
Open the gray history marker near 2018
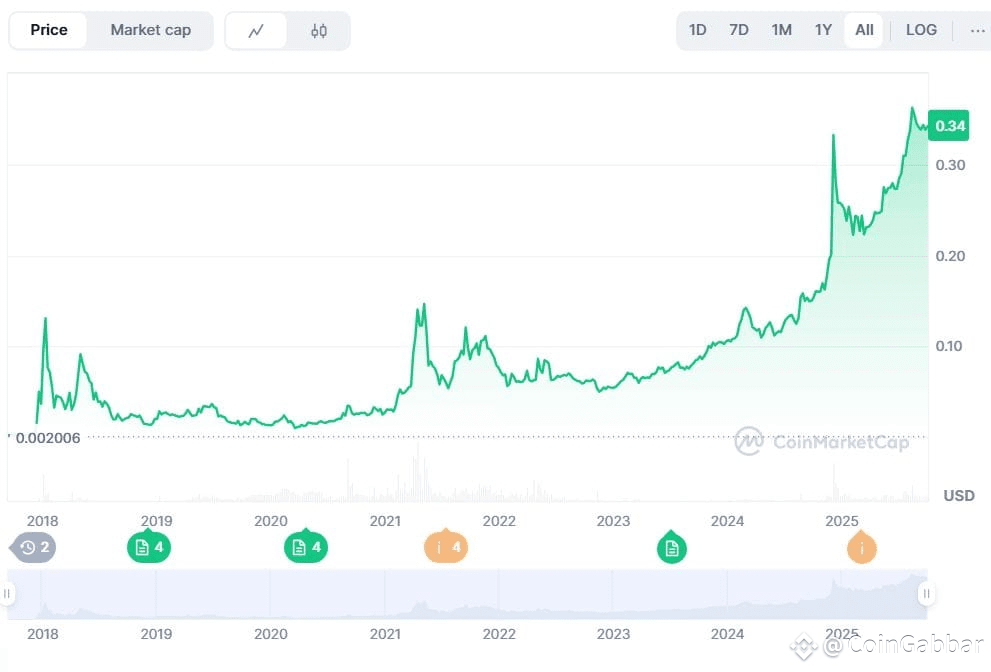[x=34, y=547]
